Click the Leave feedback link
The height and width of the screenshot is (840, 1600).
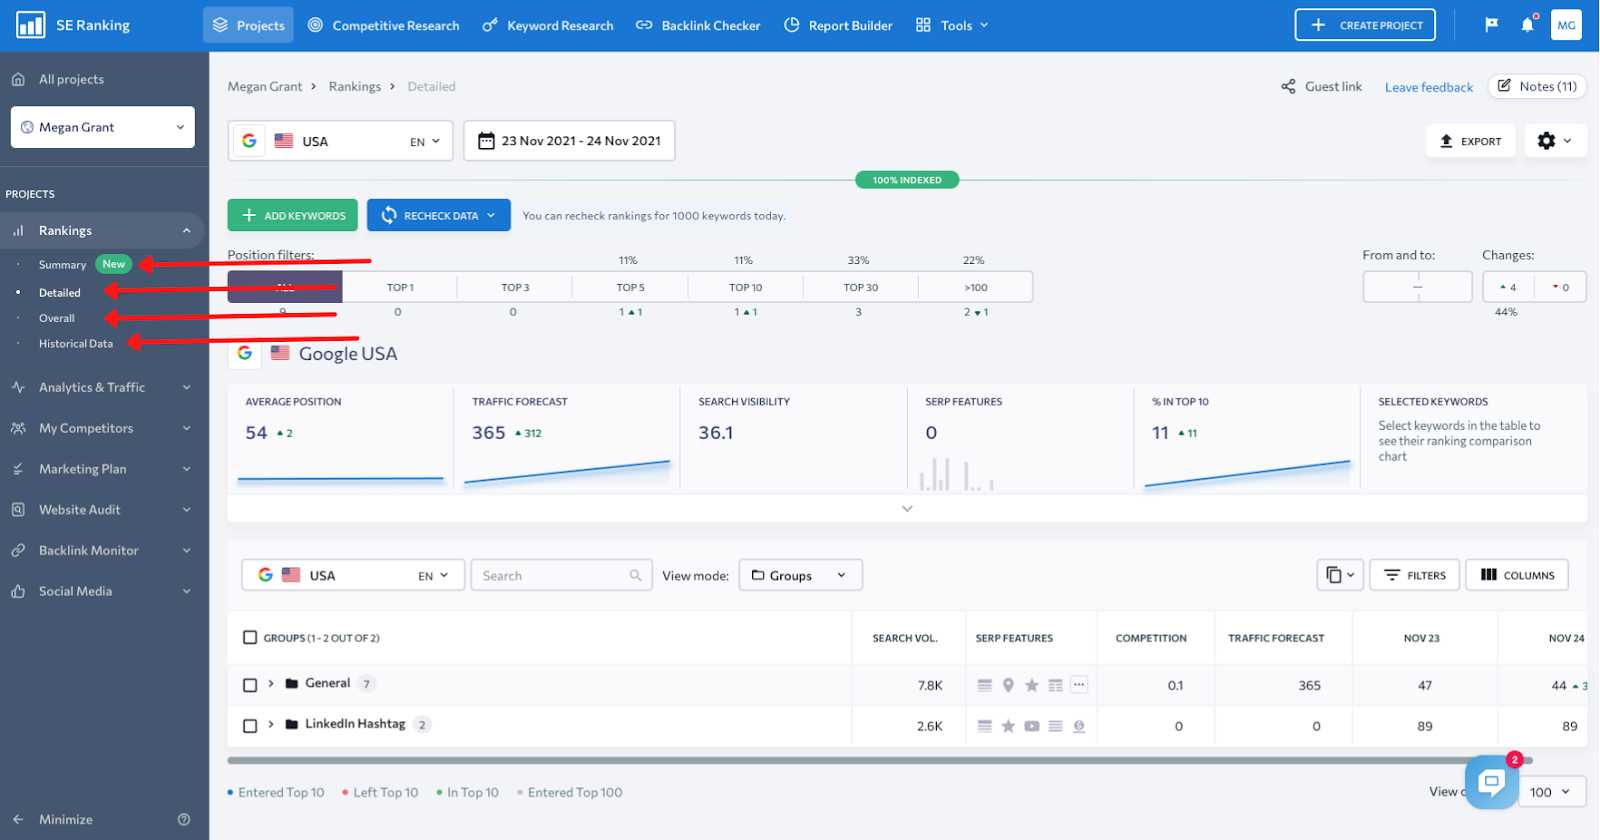1428,87
